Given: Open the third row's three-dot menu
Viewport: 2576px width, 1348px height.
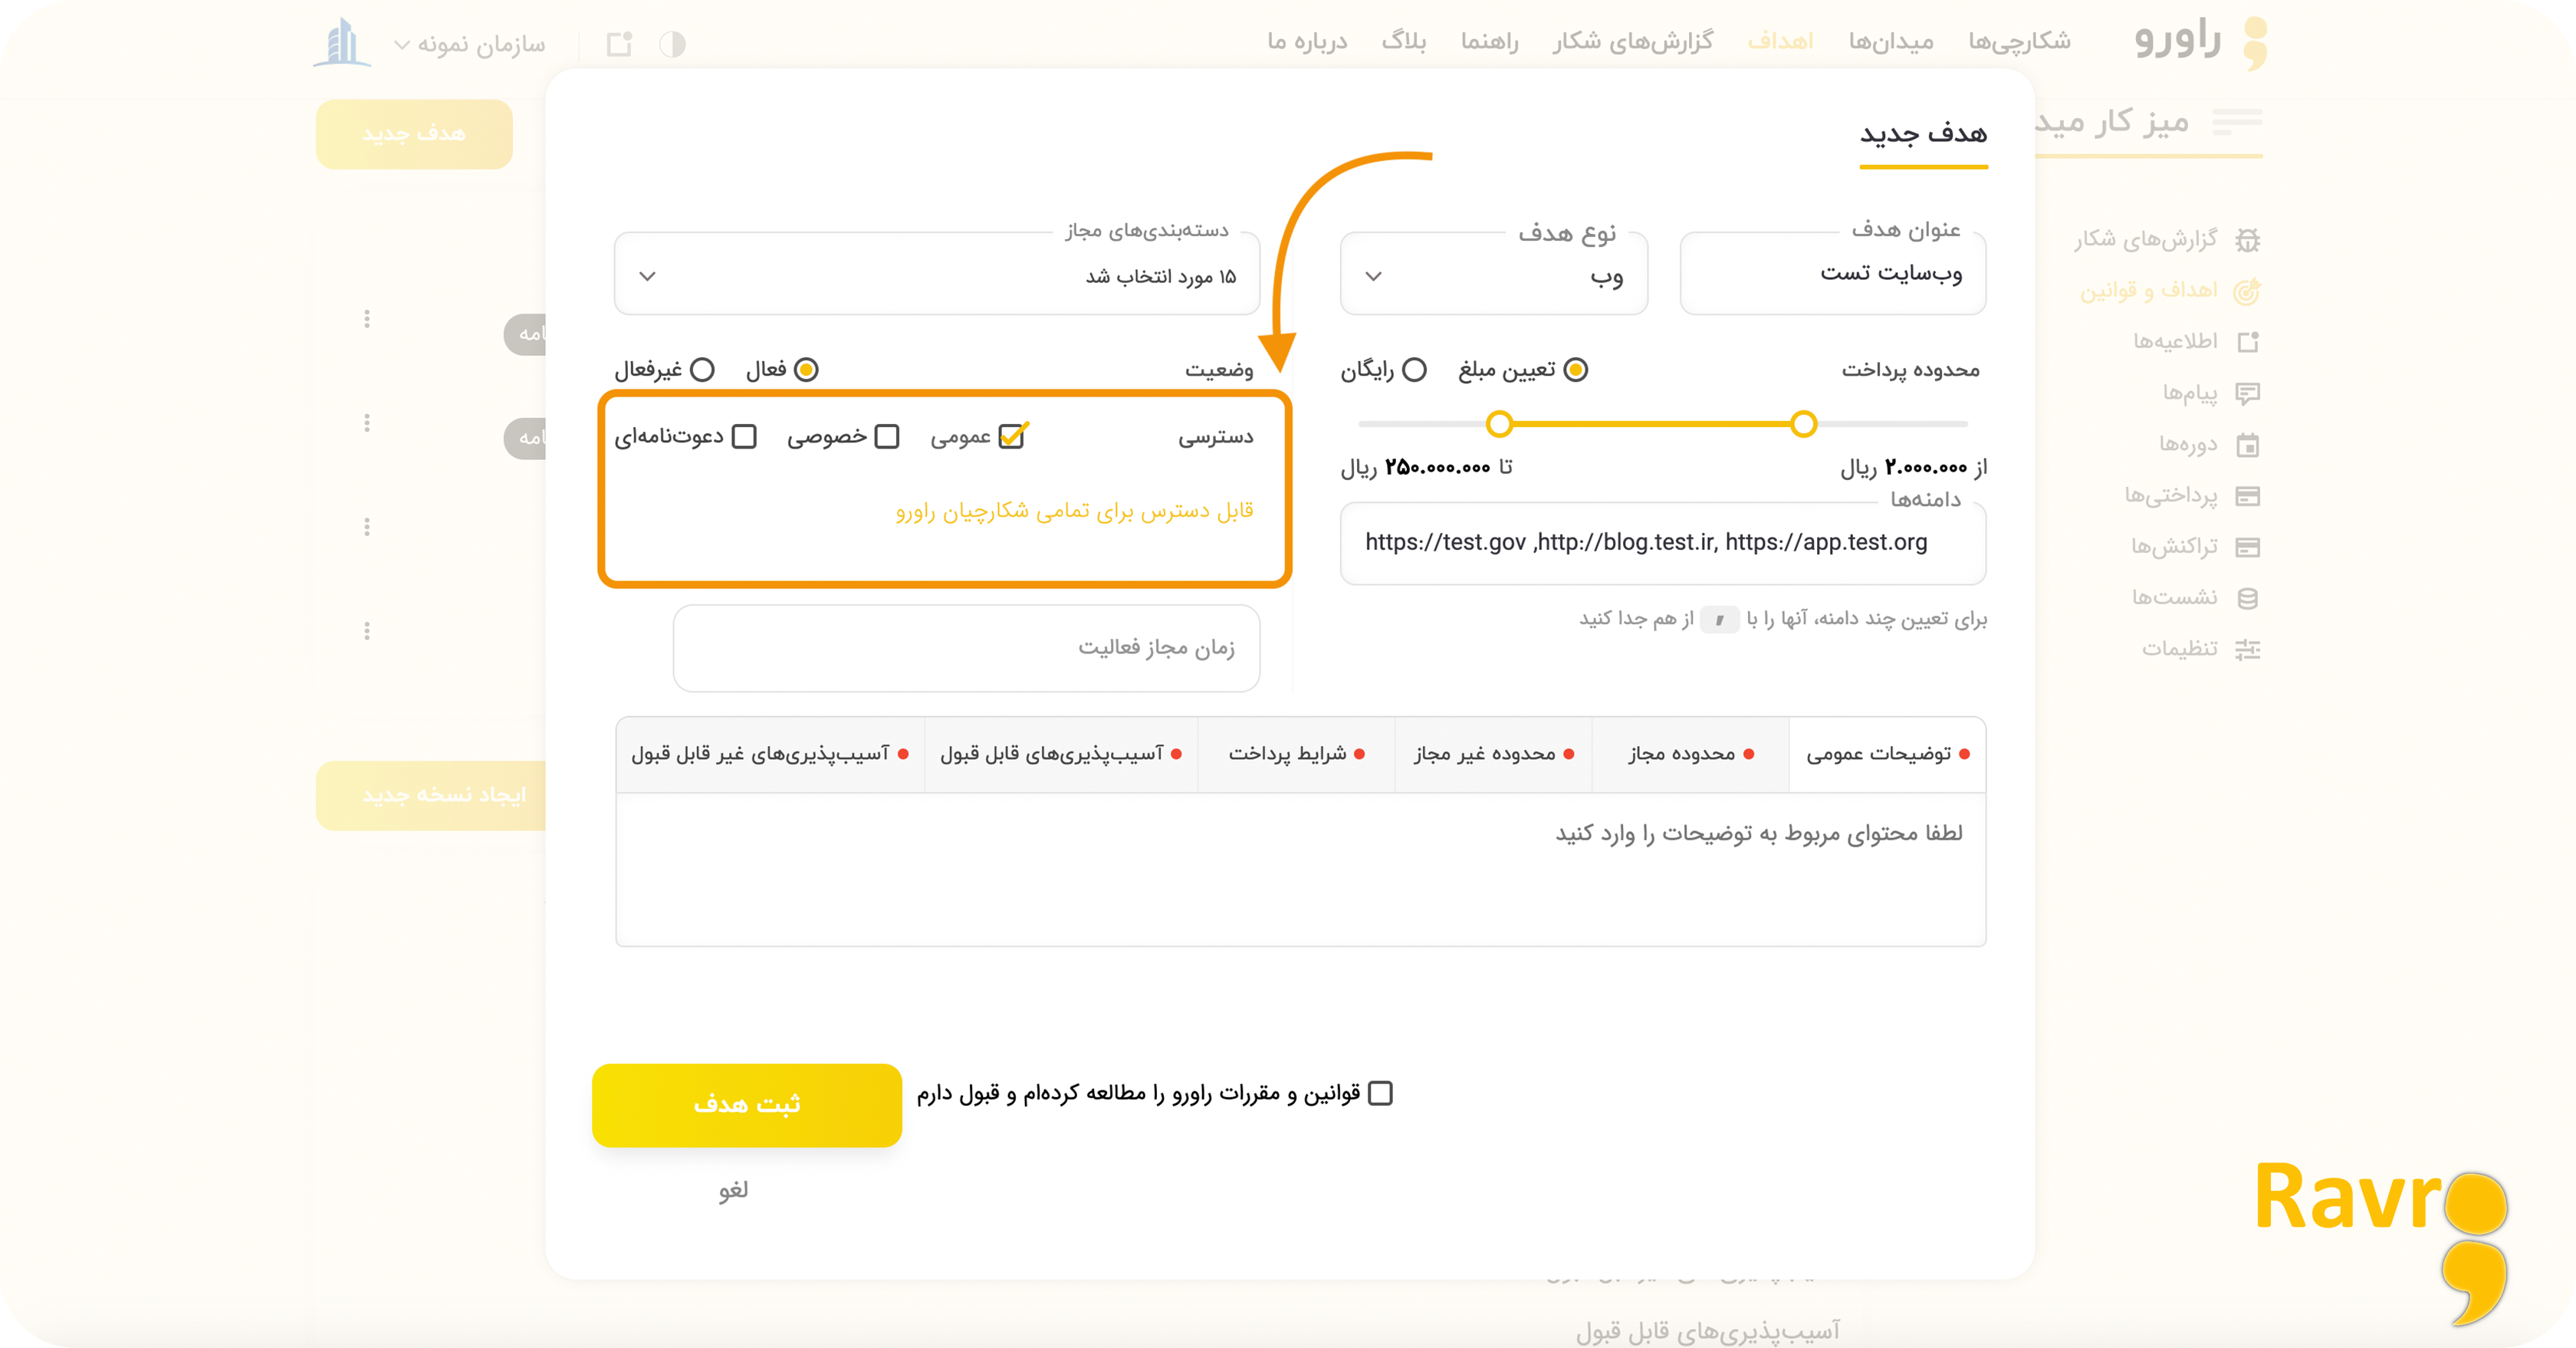Looking at the screenshot, I should pyautogui.click(x=367, y=527).
